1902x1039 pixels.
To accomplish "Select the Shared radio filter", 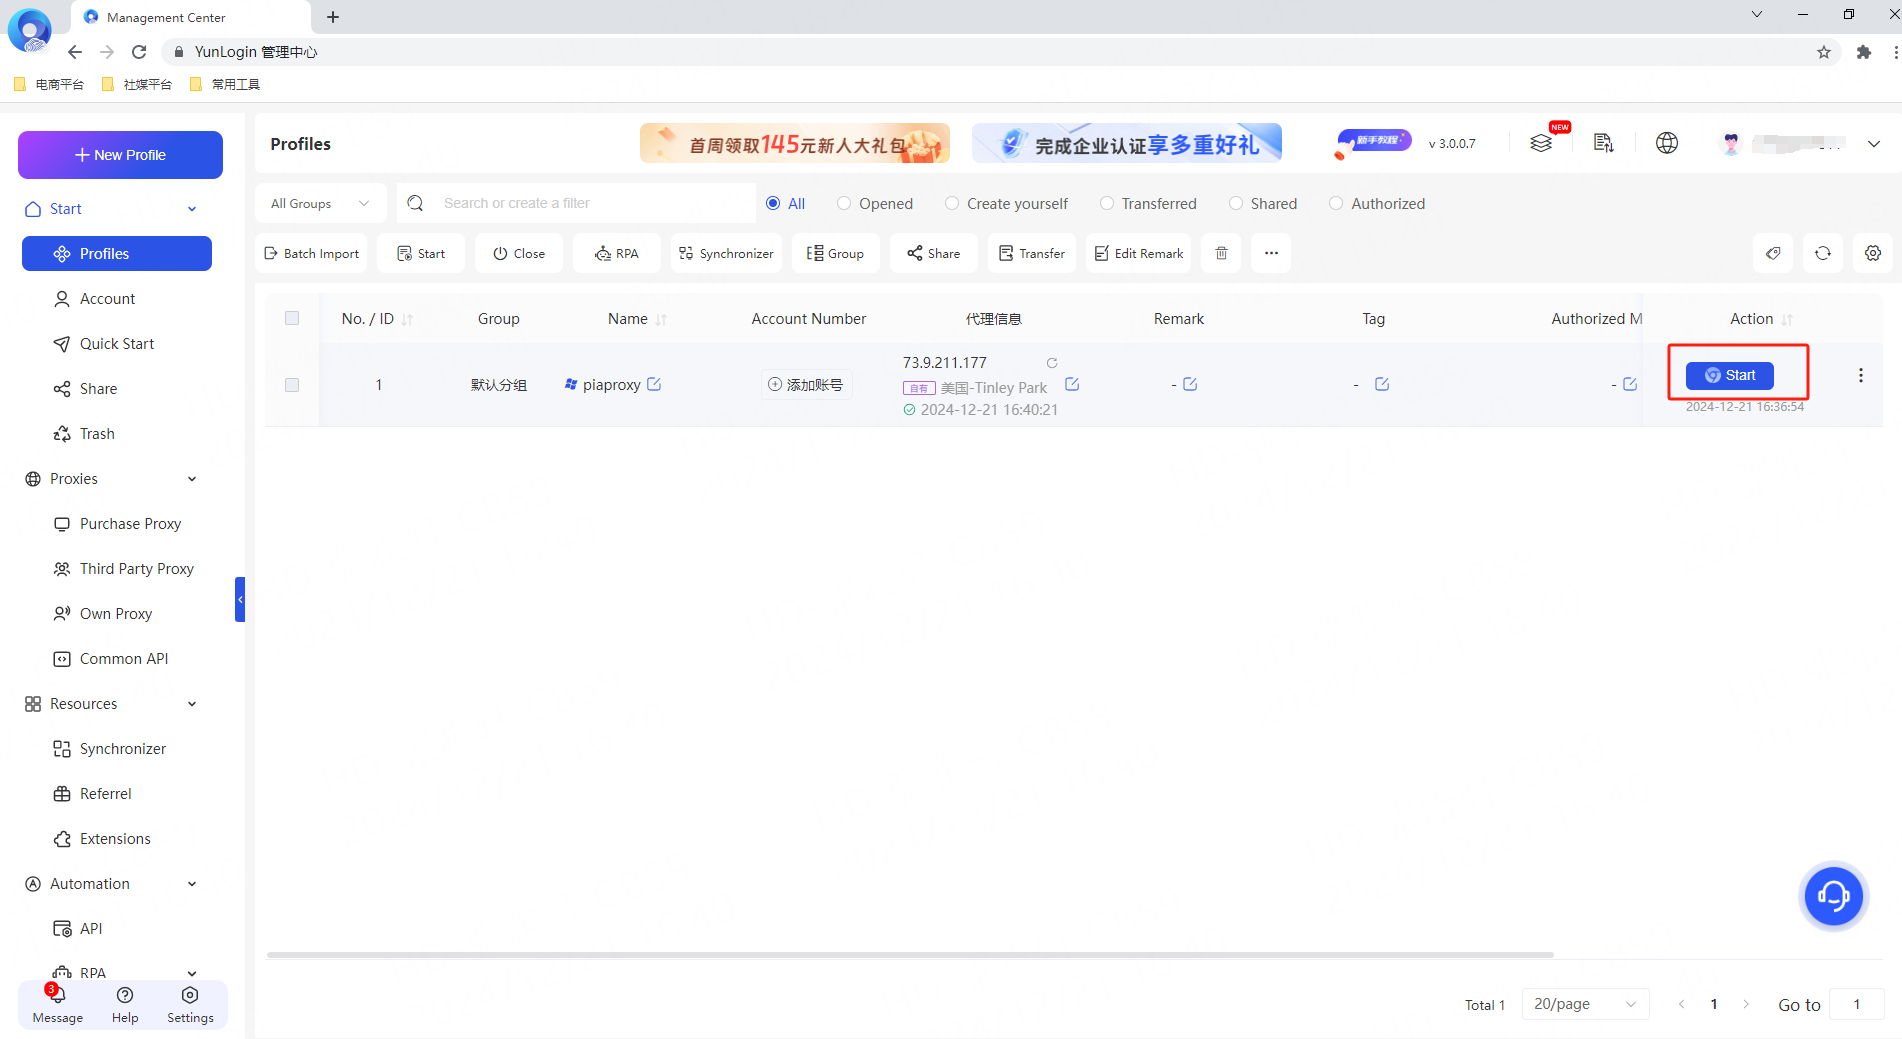I will (x=1236, y=204).
